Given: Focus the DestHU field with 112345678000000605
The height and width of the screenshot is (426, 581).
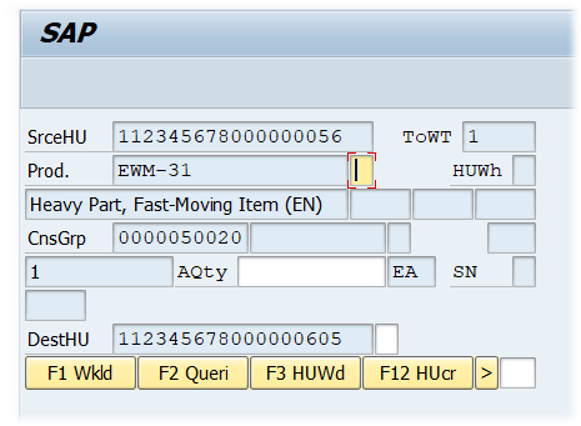Looking at the screenshot, I should coord(243,339).
